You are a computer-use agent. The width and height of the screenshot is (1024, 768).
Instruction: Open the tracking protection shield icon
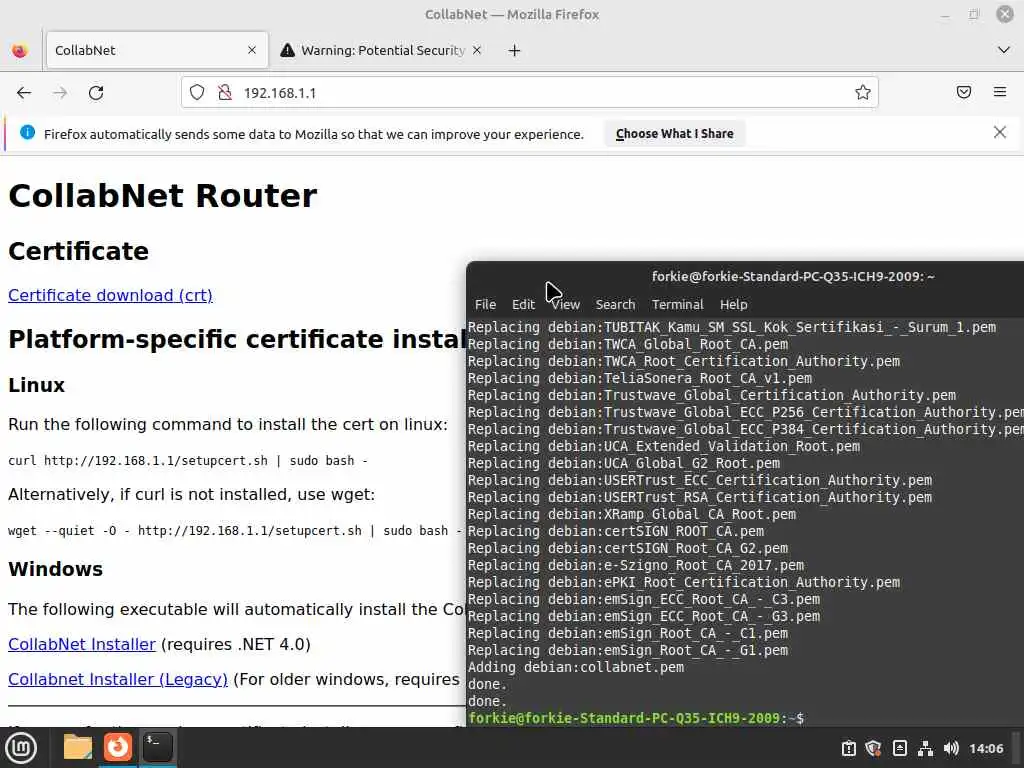tap(197, 93)
